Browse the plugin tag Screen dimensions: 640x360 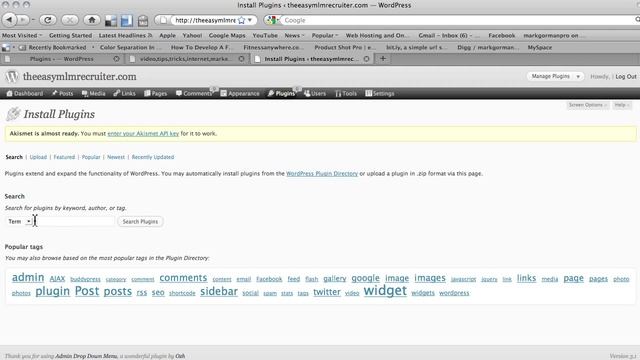(52, 291)
